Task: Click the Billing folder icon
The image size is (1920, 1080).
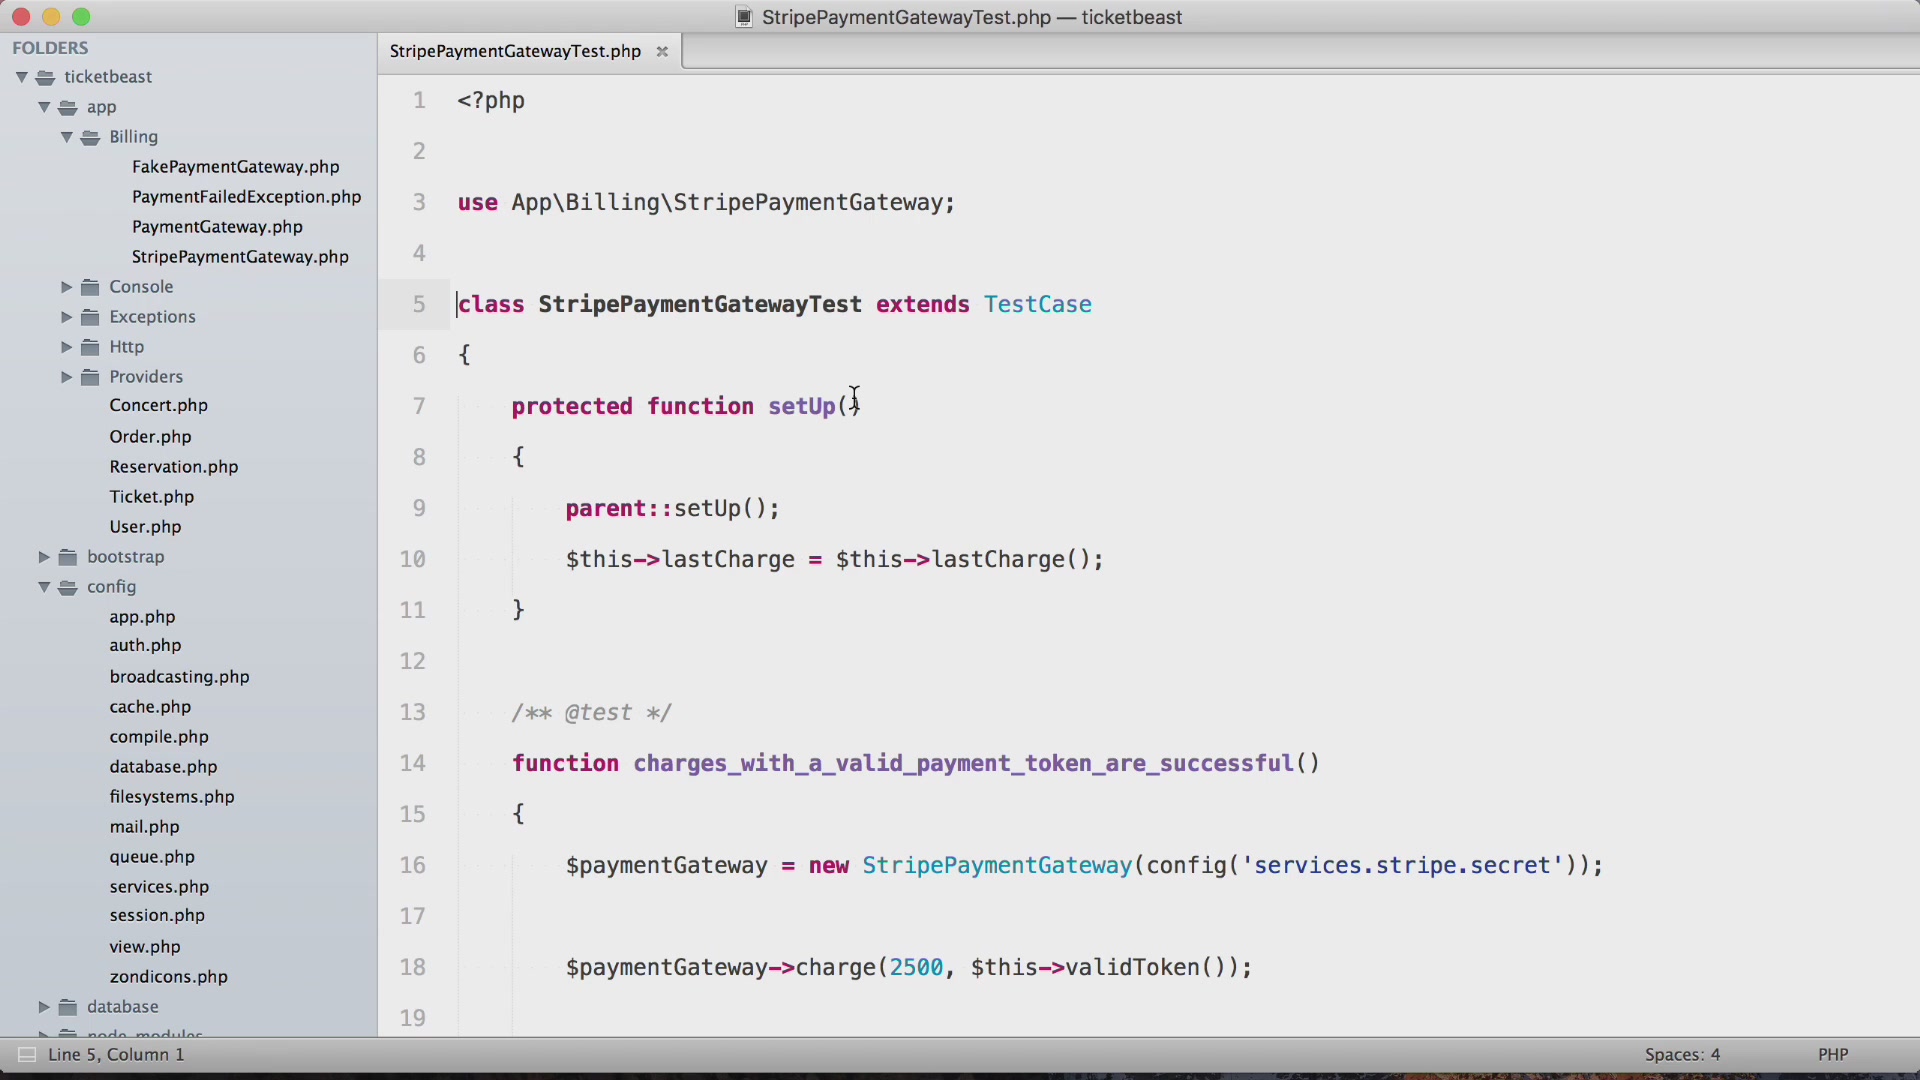Action: tap(90, 137)
